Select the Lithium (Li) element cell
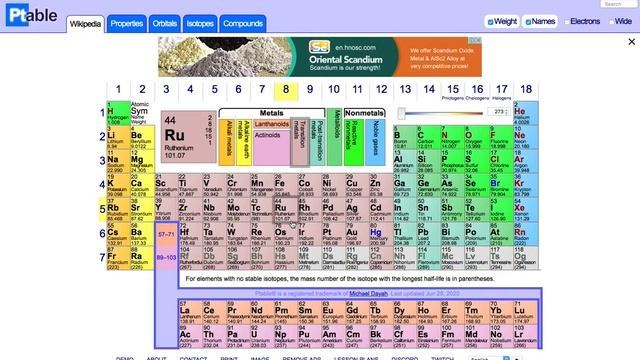The height and width of the screenshot is (360, 640). coord(119,137)
